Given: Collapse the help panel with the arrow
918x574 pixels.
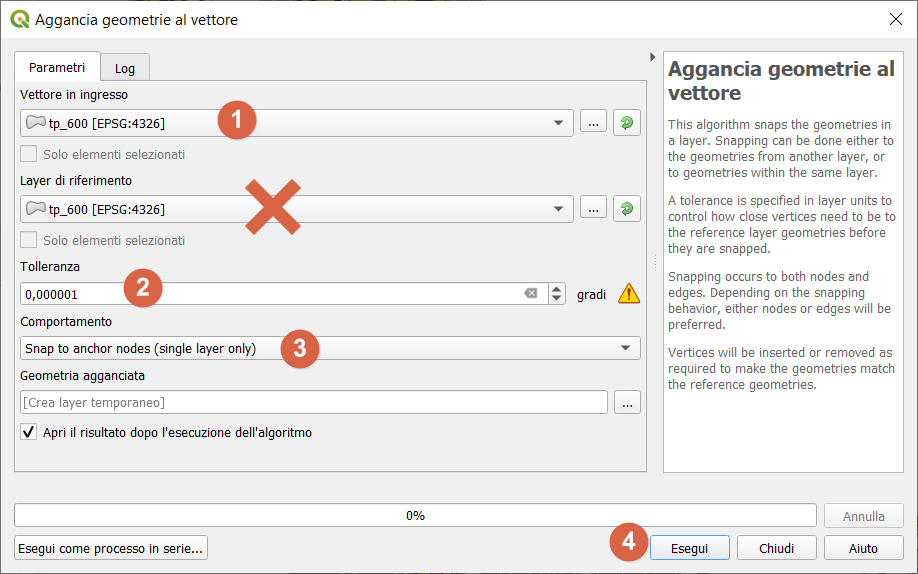Looking at the screenshot, I should (x=653, y=57).
